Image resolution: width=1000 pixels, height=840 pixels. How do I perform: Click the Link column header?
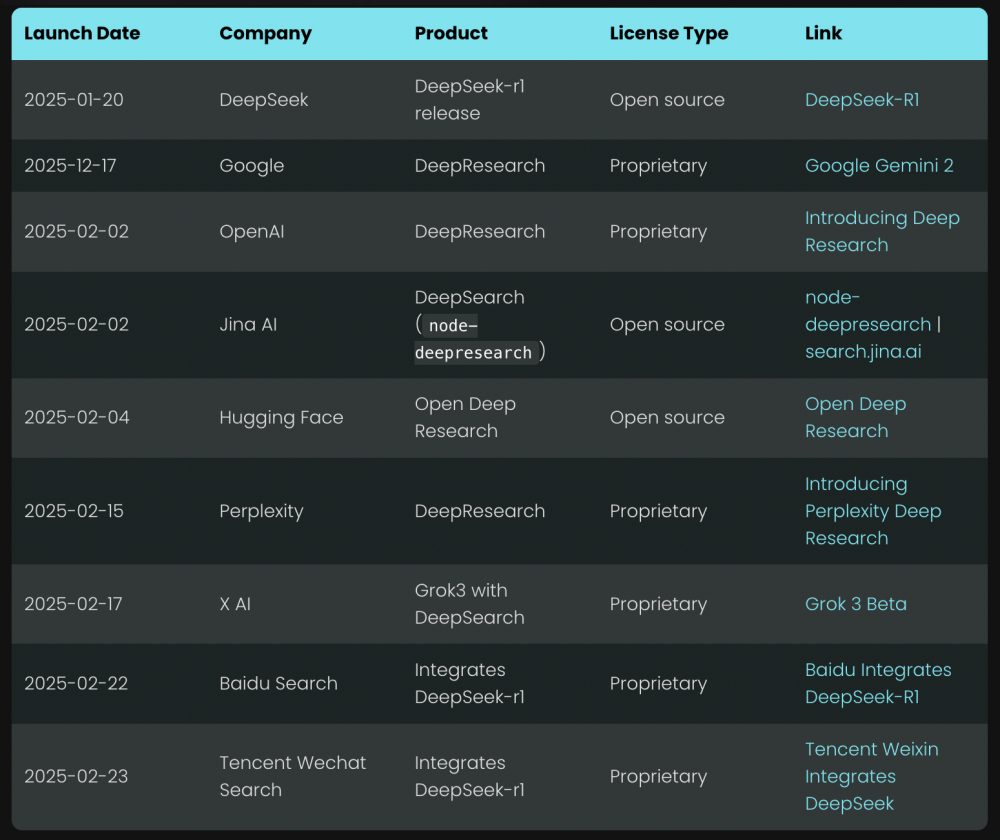823,33
